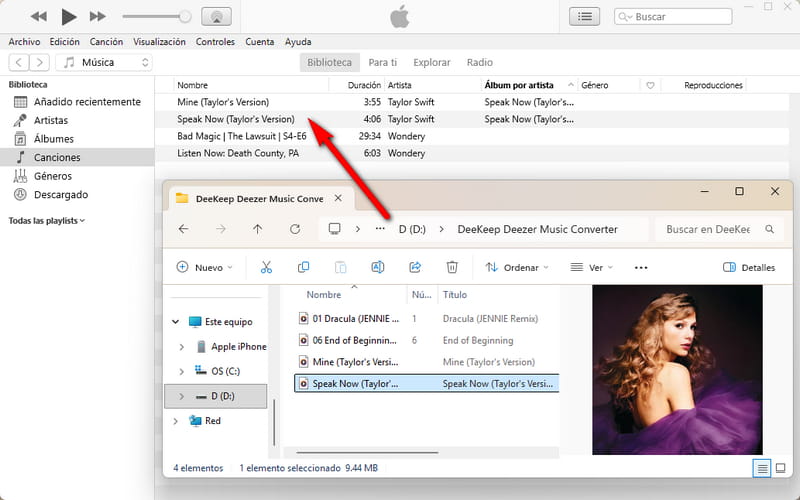Sort by the Álbum por artista column
Screen dimensions: 800x500
pos(529,85)
